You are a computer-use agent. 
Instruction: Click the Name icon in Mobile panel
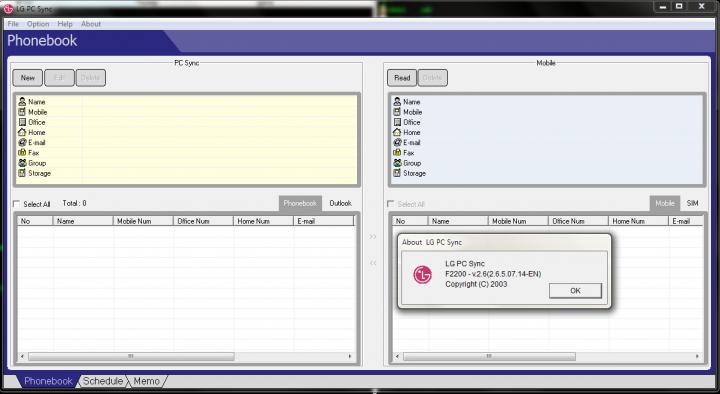coord(397,101)
